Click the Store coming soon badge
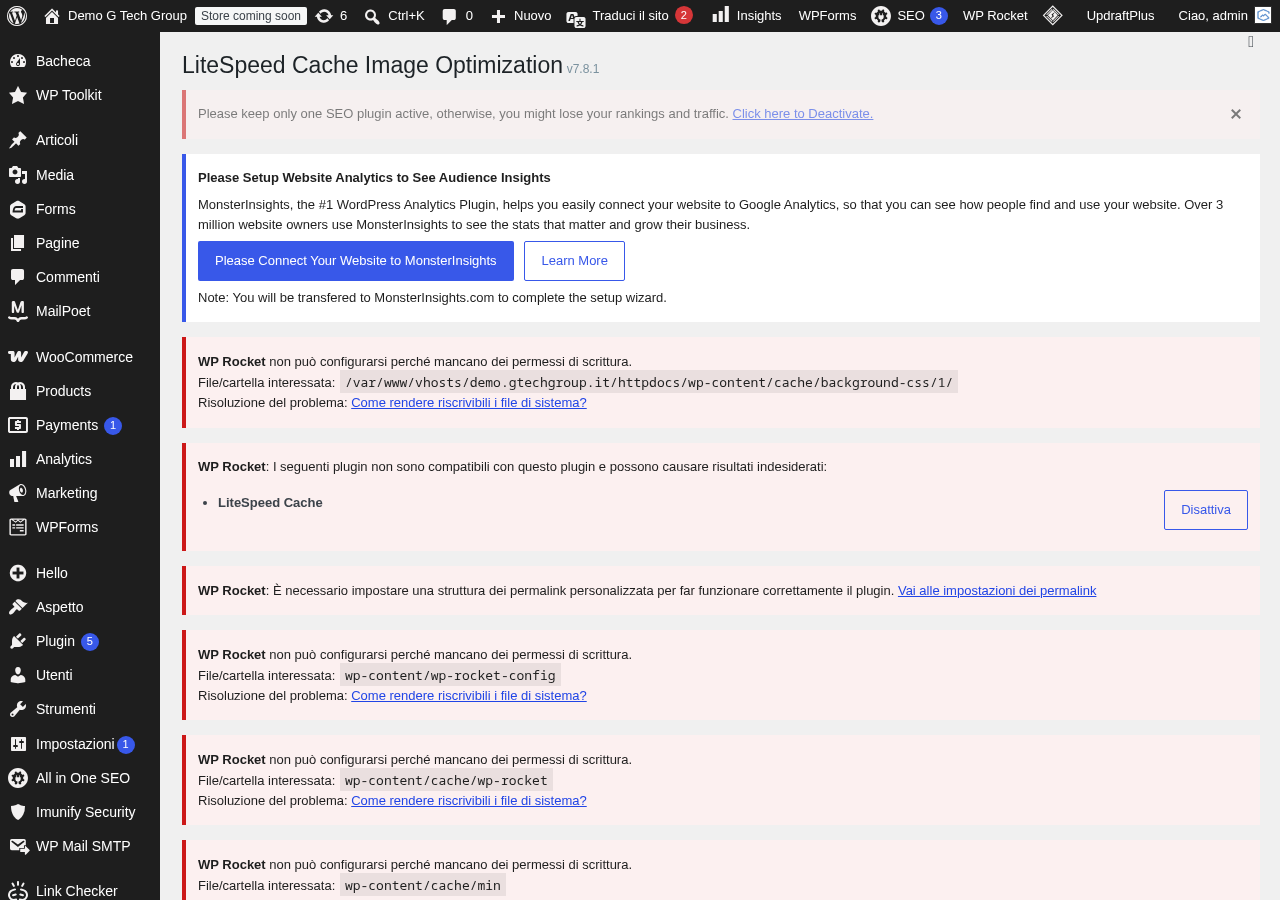This screenshot has width=1280, height=900. (x=251, y=16)
